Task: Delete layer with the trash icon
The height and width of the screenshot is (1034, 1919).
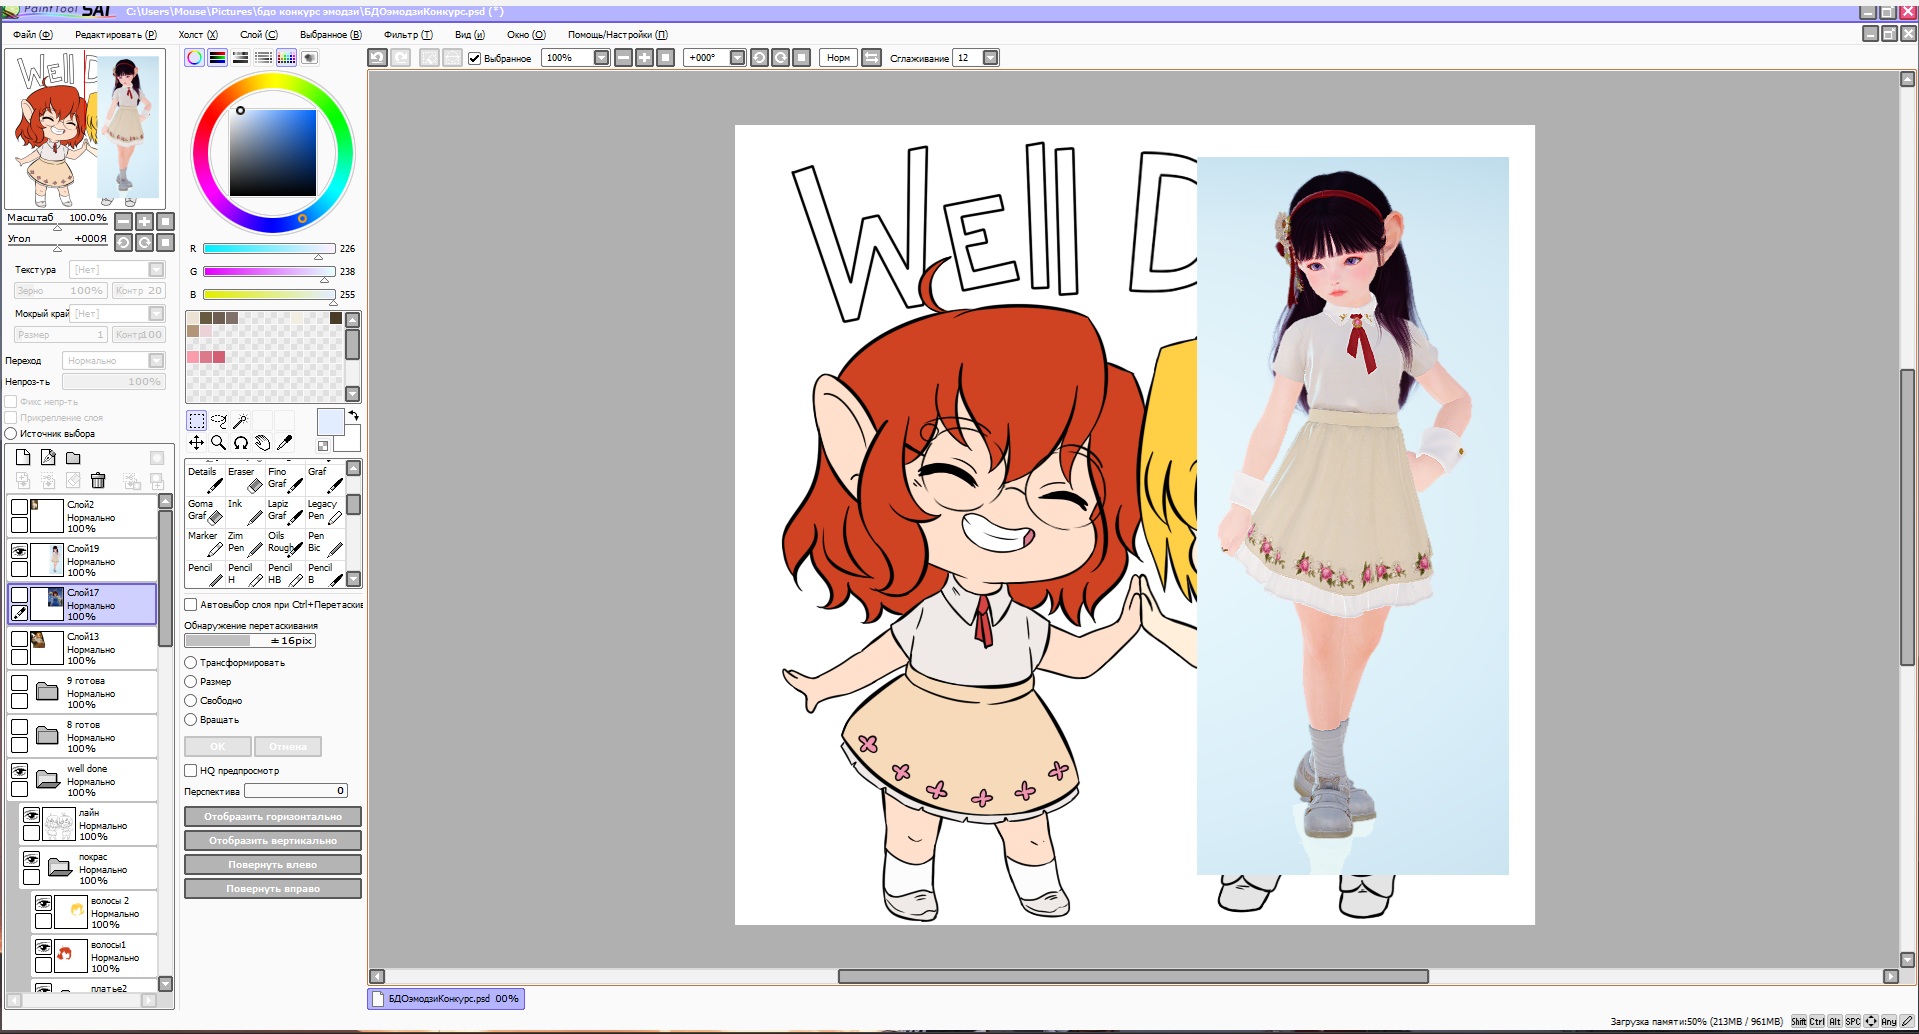Action: pos(98,481)
